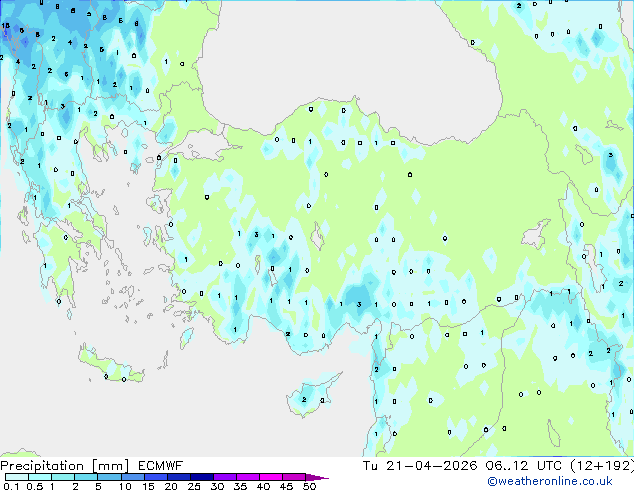Click the '10' legend scale label
Viewport: 634px width, 490px height.
(125, 486)
